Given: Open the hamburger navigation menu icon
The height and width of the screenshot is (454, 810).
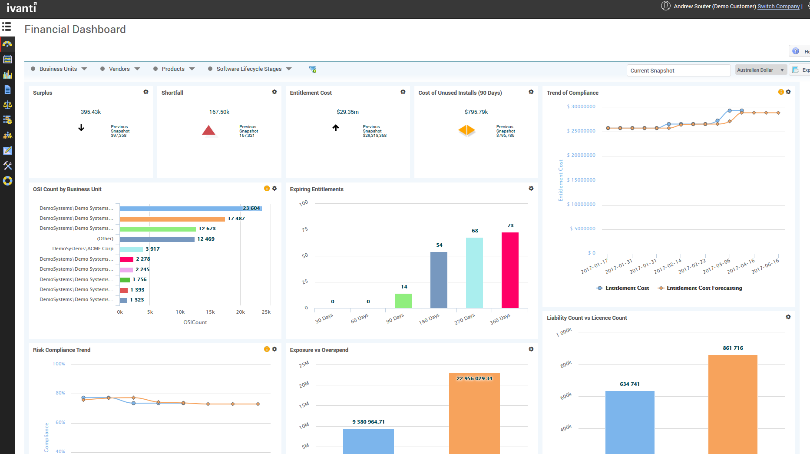Looking at the screenshot, I should pyautogui.click(x=7, y=26).
